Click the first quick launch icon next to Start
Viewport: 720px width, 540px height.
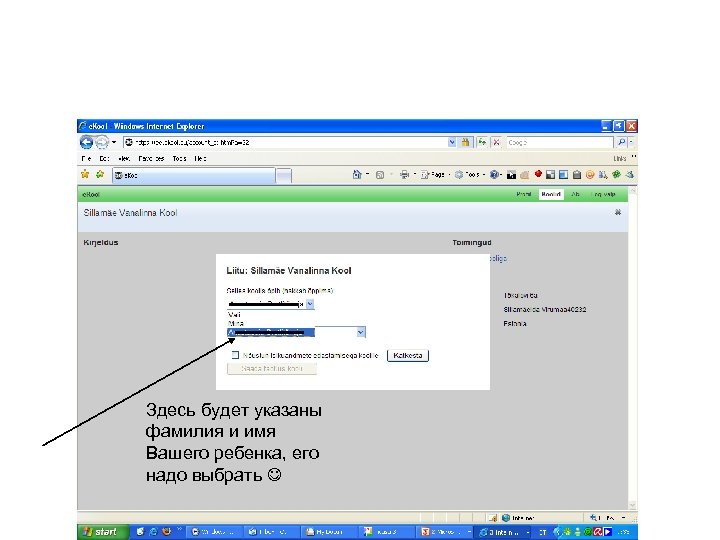[140, 532]
